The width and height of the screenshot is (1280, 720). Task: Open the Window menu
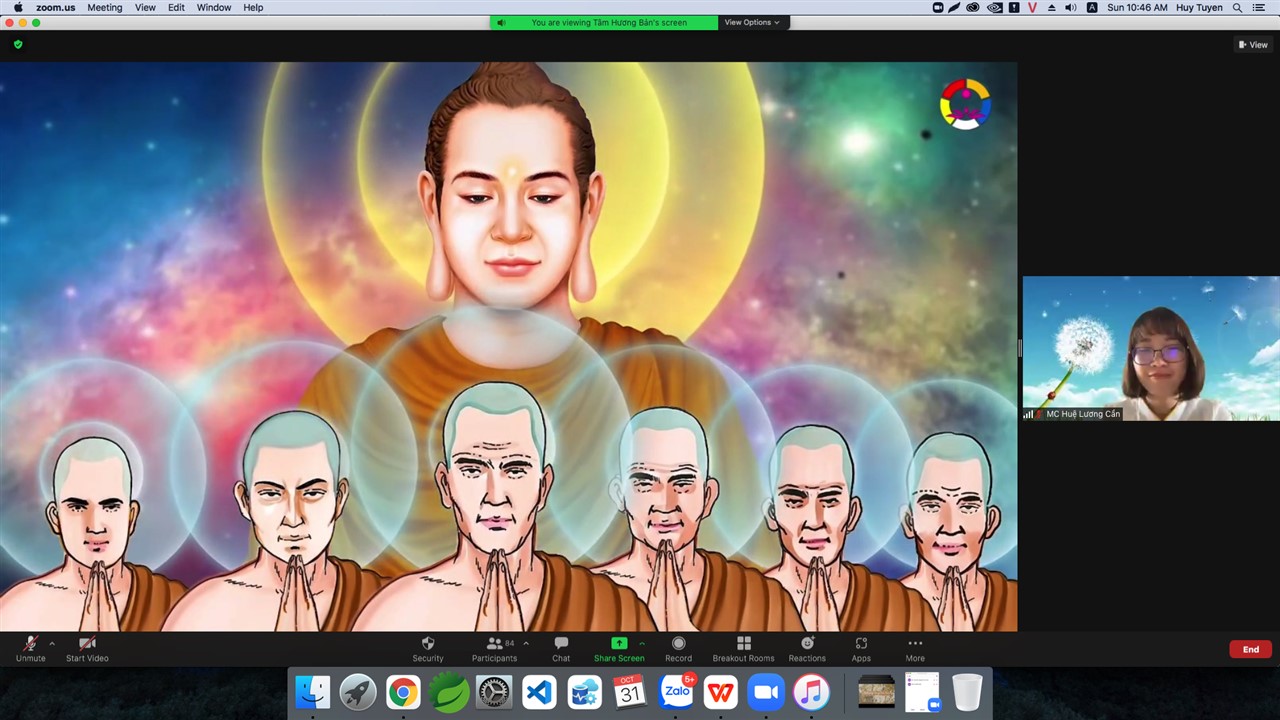click(x=214, y=7)
